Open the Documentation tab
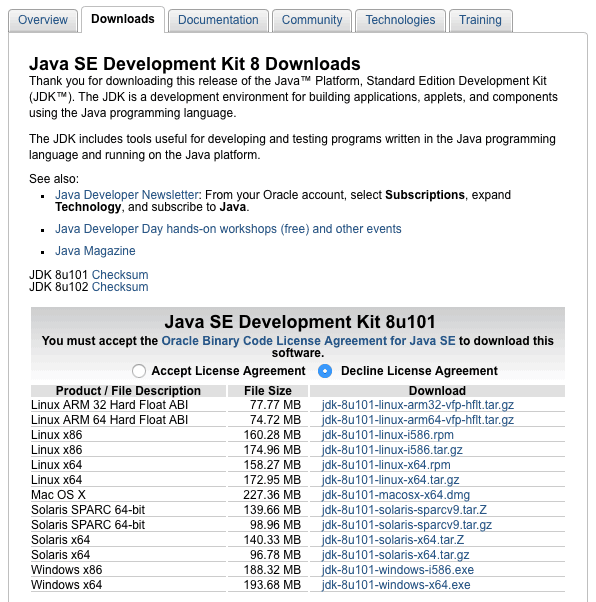The image size is (596, 602). [x=218, y=20]
